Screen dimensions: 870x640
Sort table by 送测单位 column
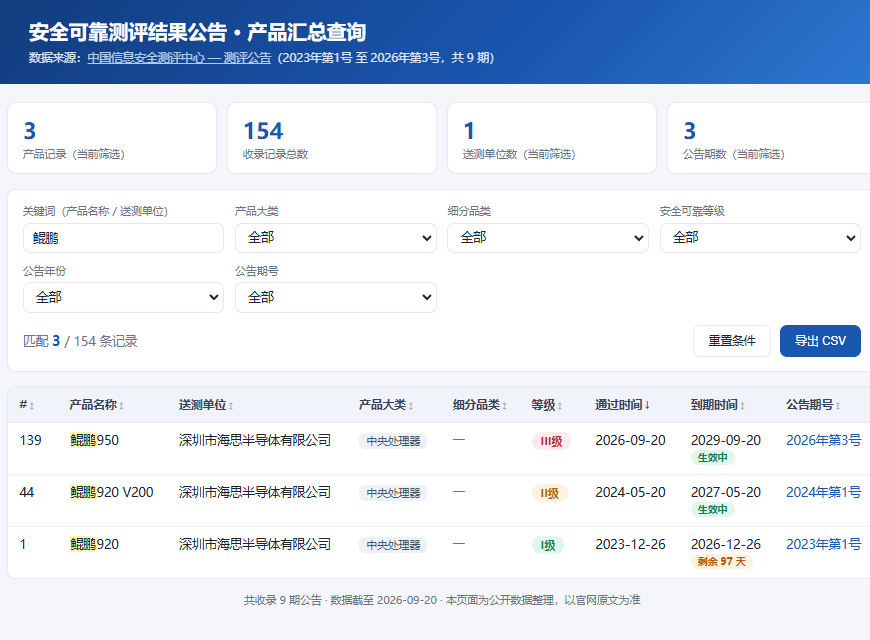click(x=206, y=405)
